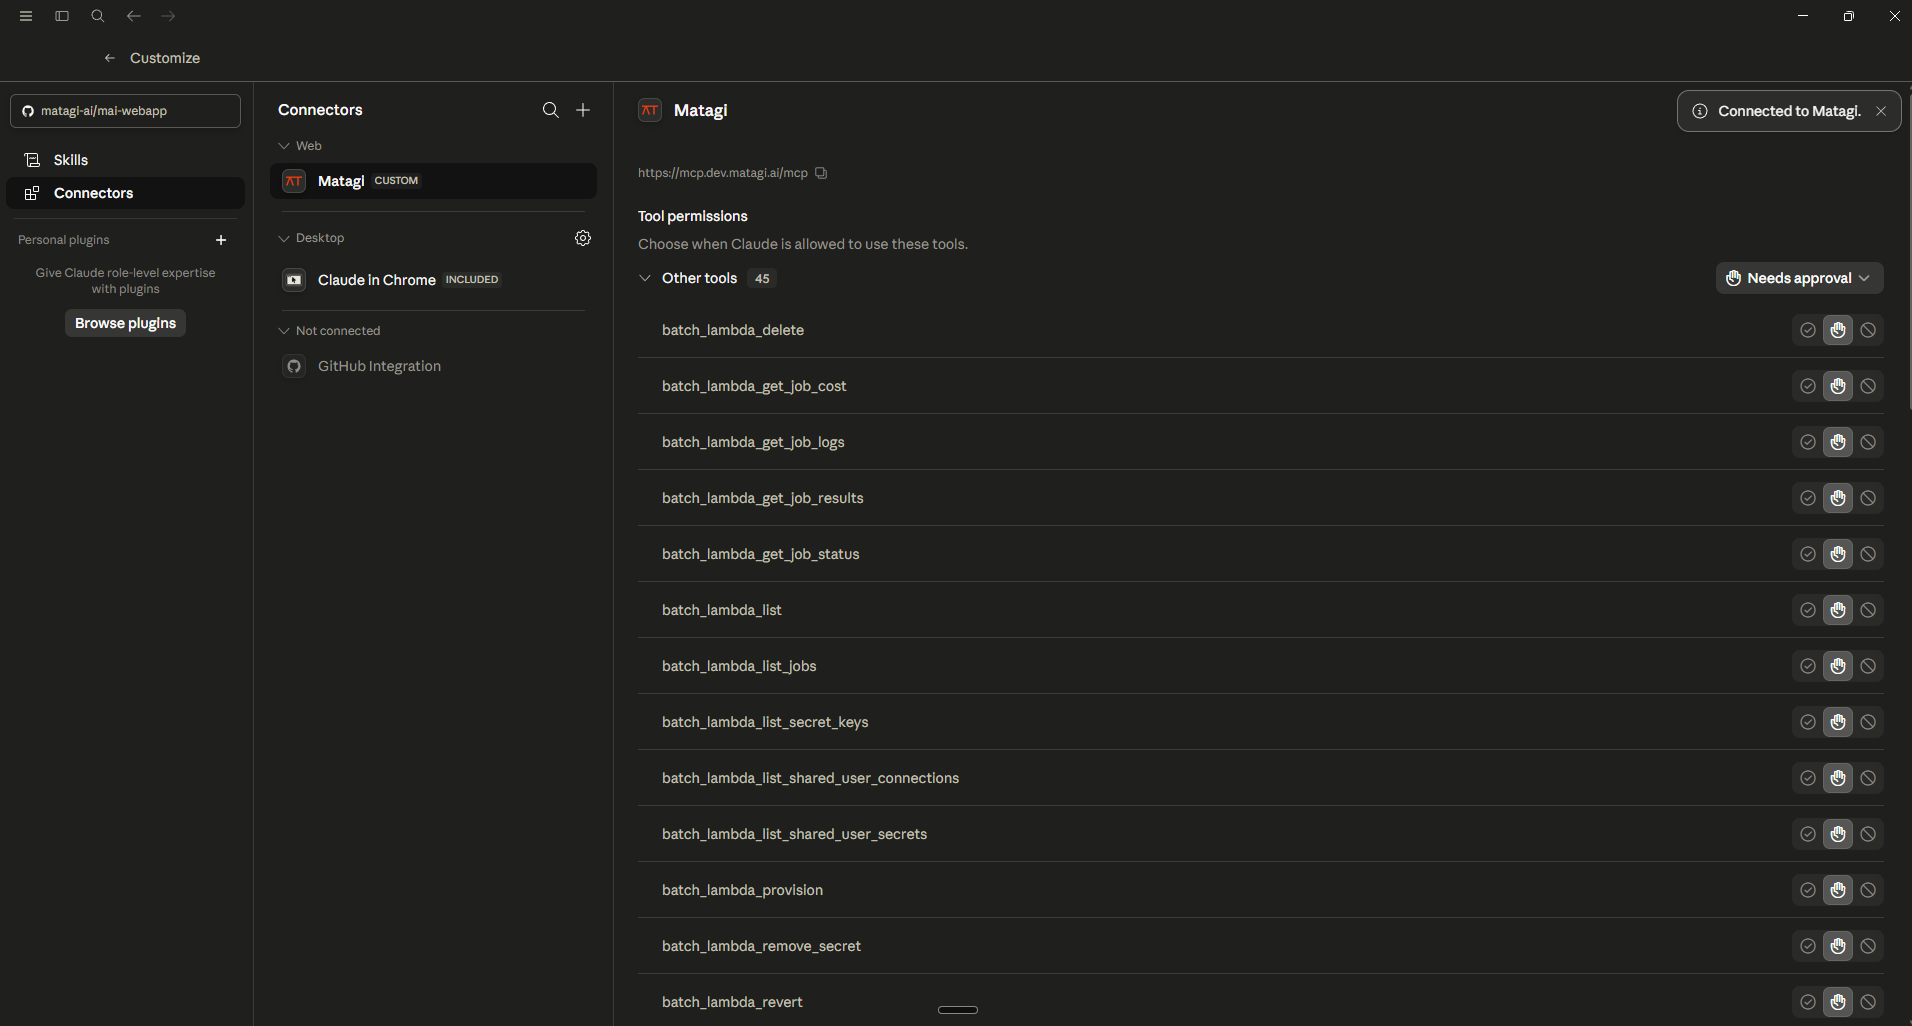This screenshot has width=1912, height=1026.
Task: Collapse the Not connected group
Action: [x=284, y=331]
